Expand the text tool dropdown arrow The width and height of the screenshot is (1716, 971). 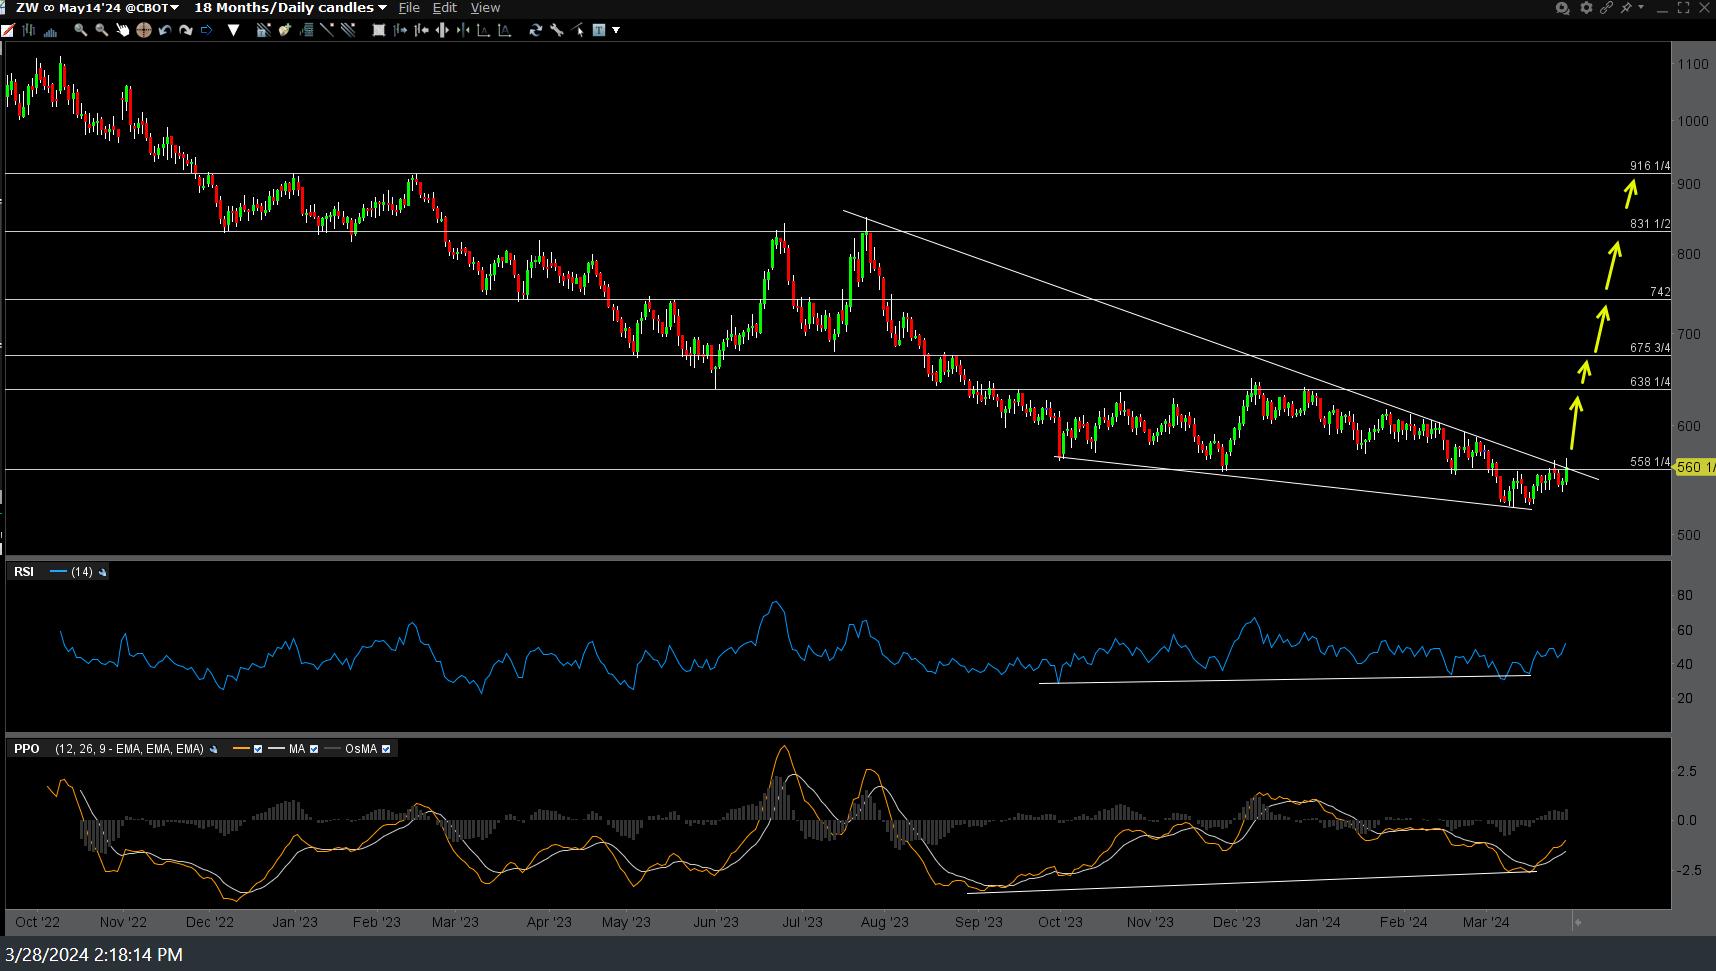(x=614, y=30)
